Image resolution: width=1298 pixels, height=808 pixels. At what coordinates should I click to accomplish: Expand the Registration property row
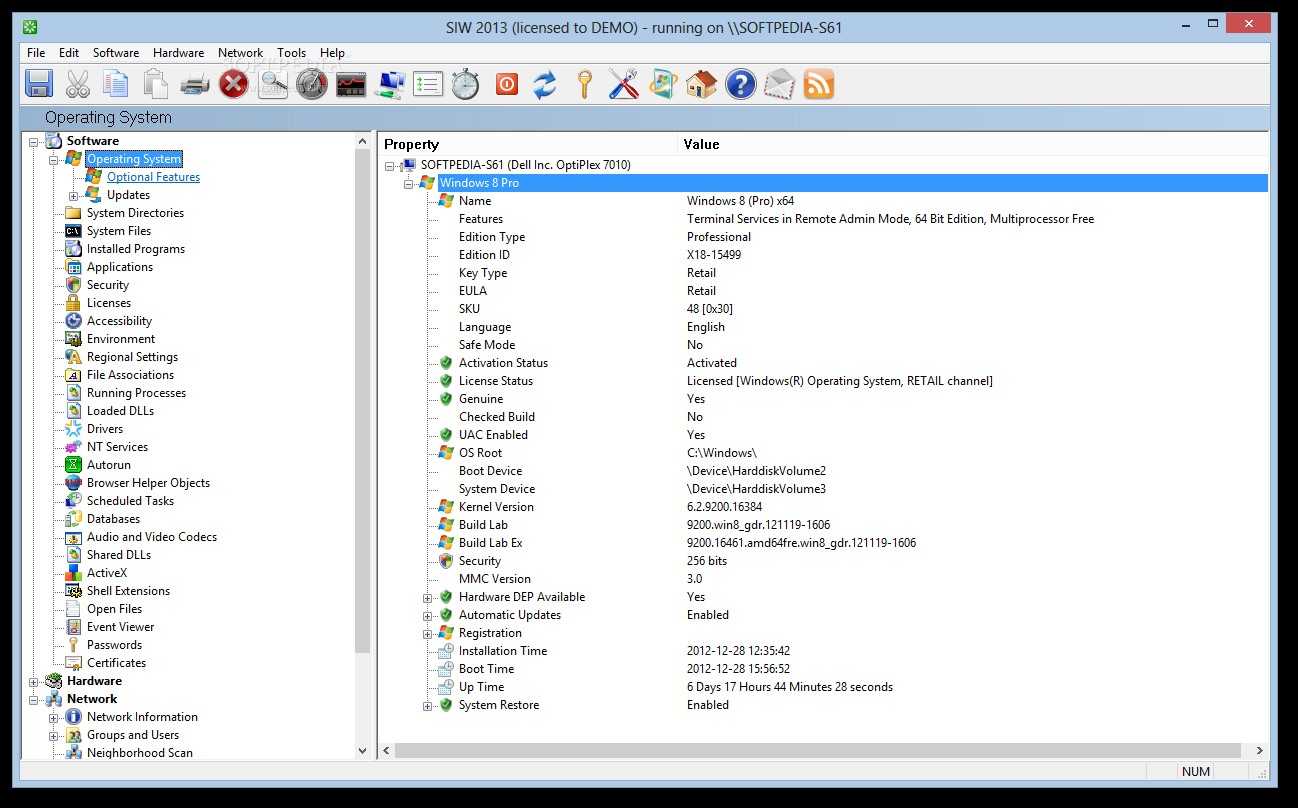click(428, 633)
